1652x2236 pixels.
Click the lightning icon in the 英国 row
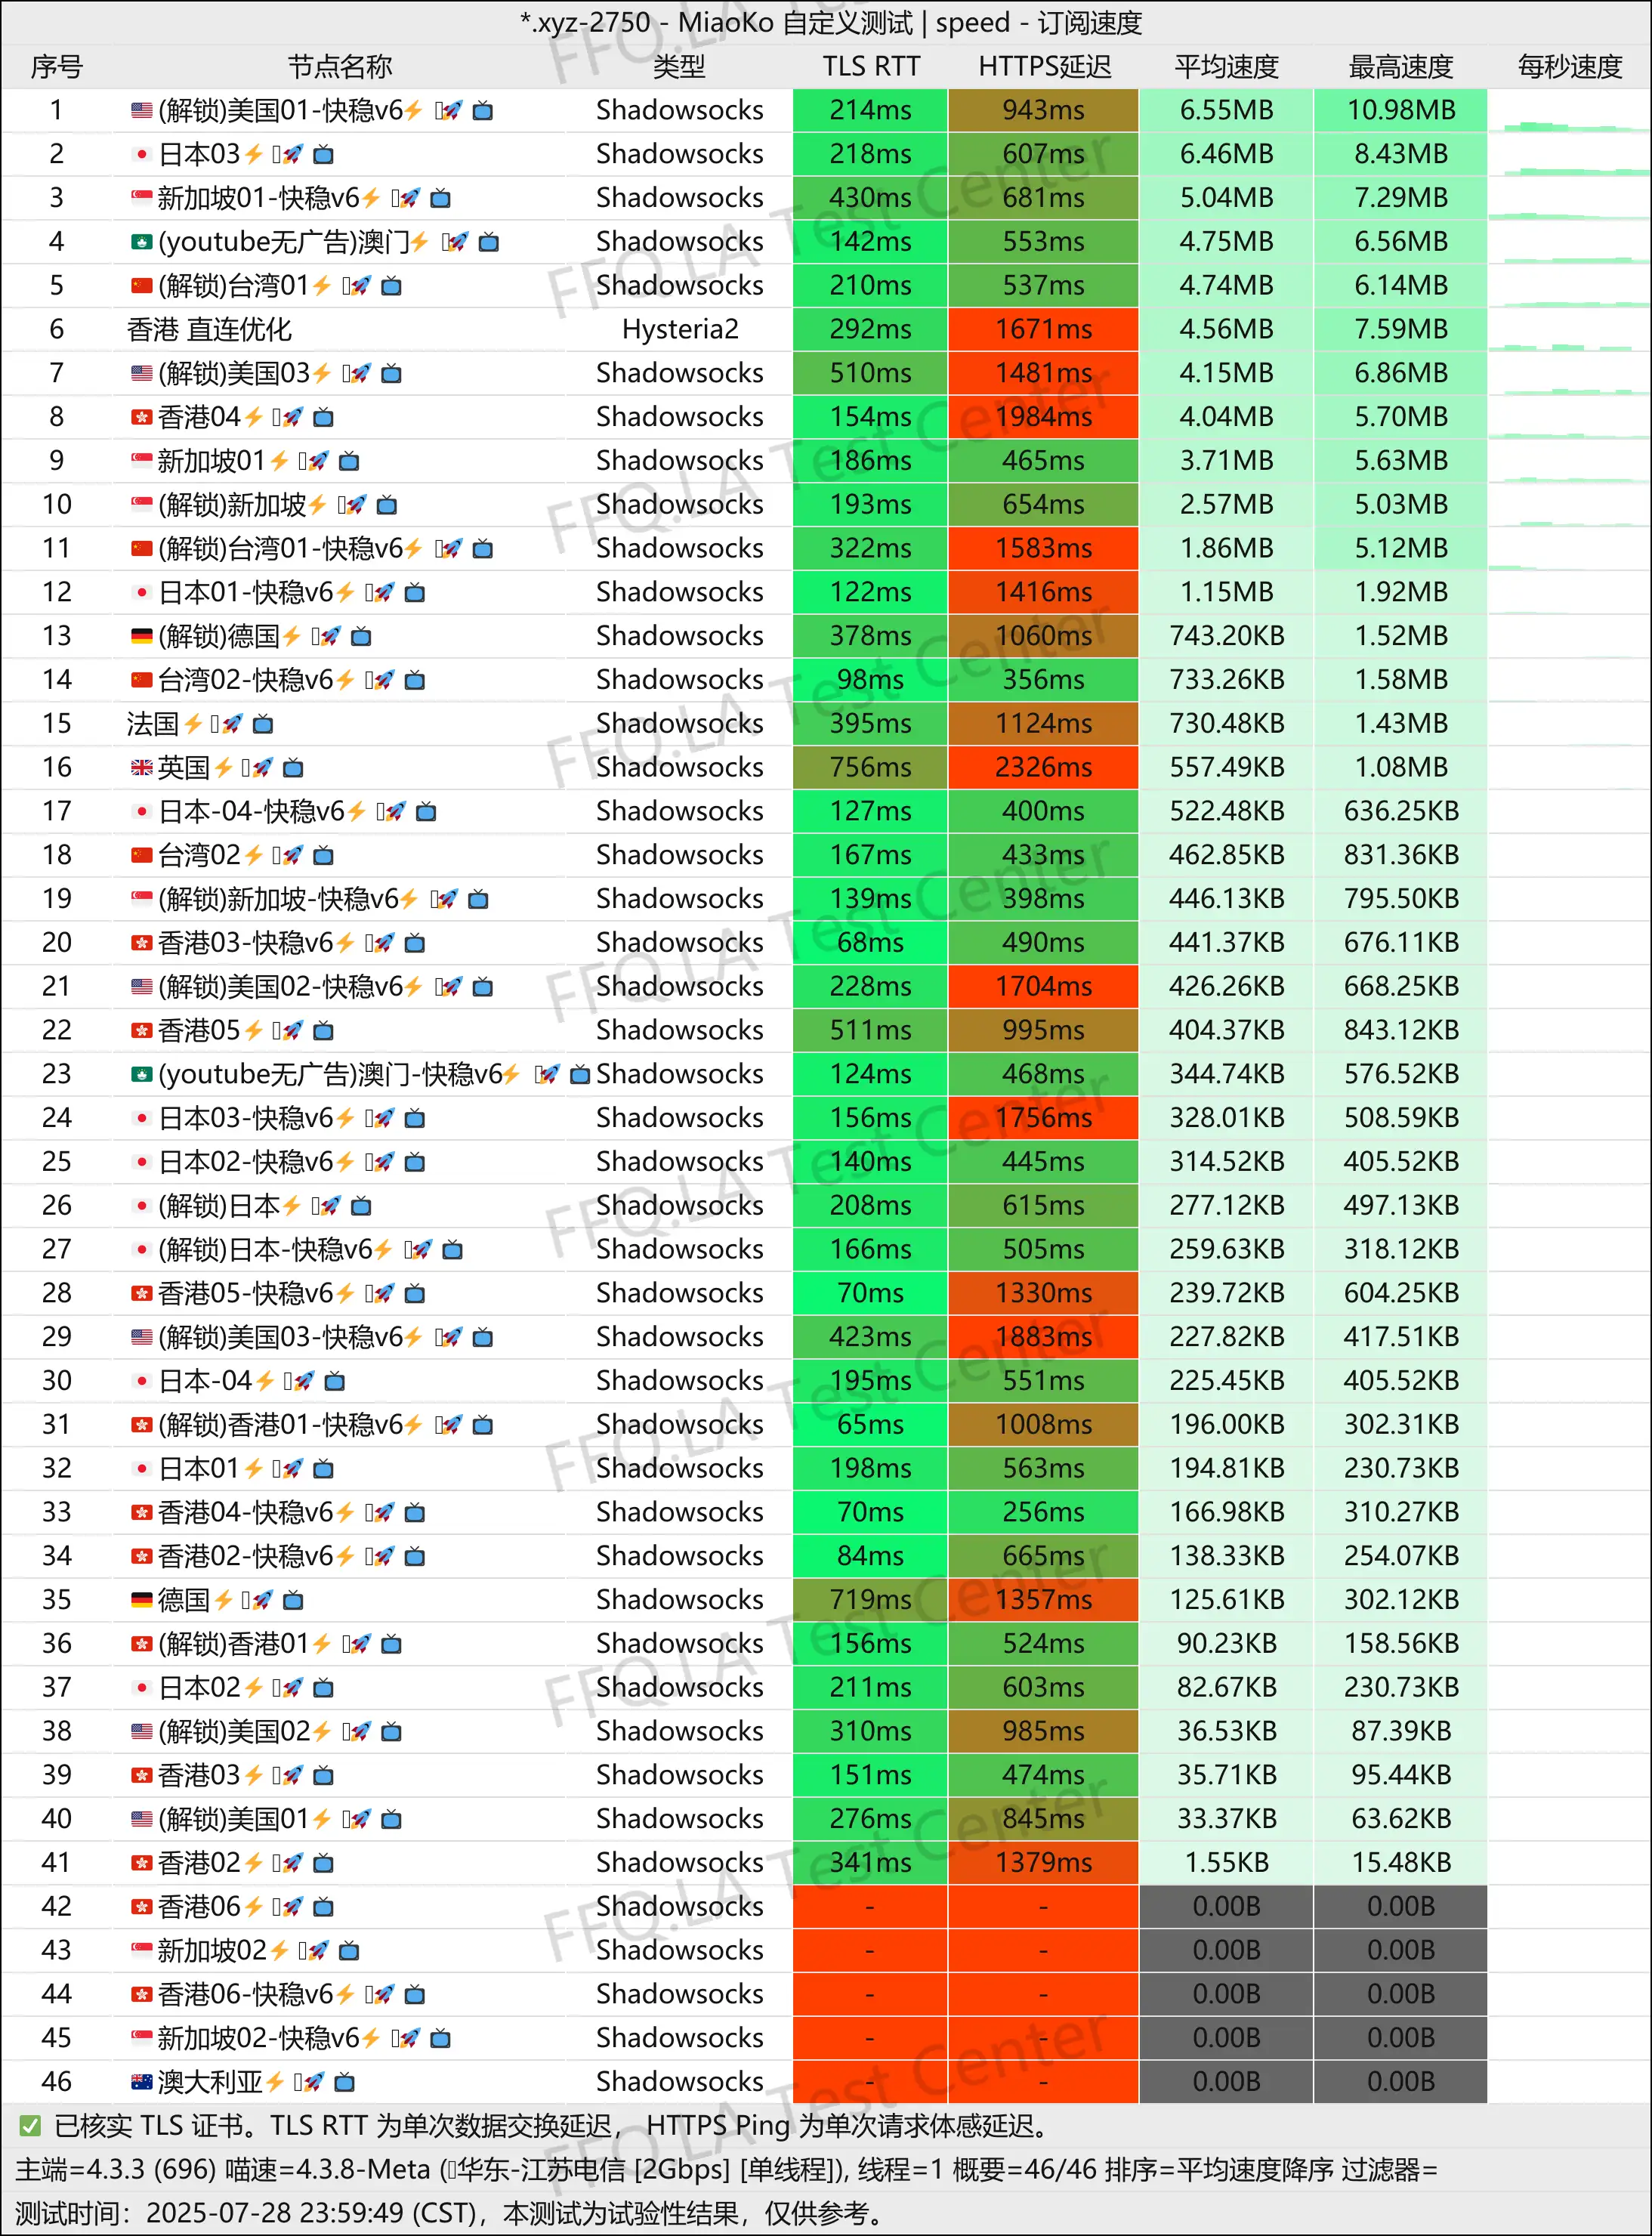(223, 768)
